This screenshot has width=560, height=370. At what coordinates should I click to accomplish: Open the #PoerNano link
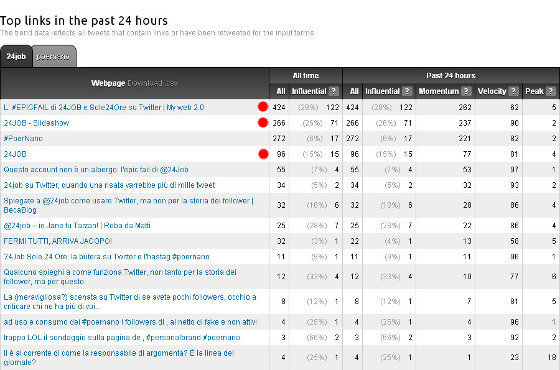point(23,138)
